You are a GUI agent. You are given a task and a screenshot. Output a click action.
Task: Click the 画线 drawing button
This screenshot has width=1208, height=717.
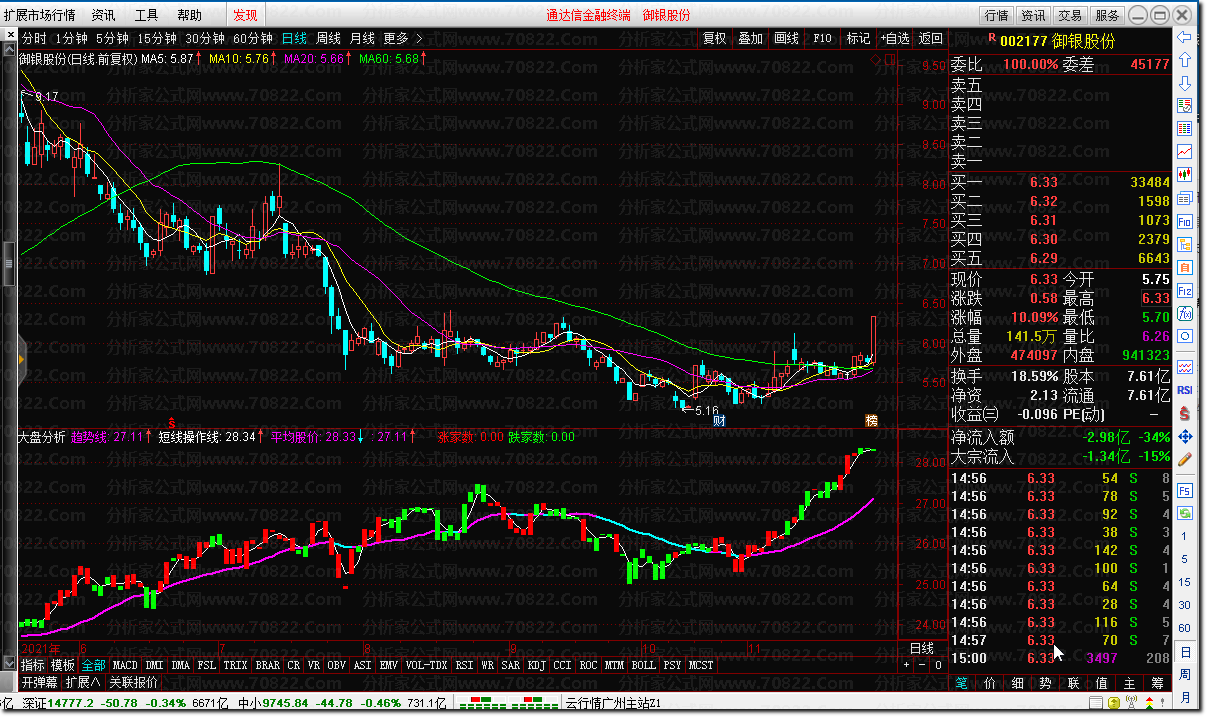click(787, 38)
